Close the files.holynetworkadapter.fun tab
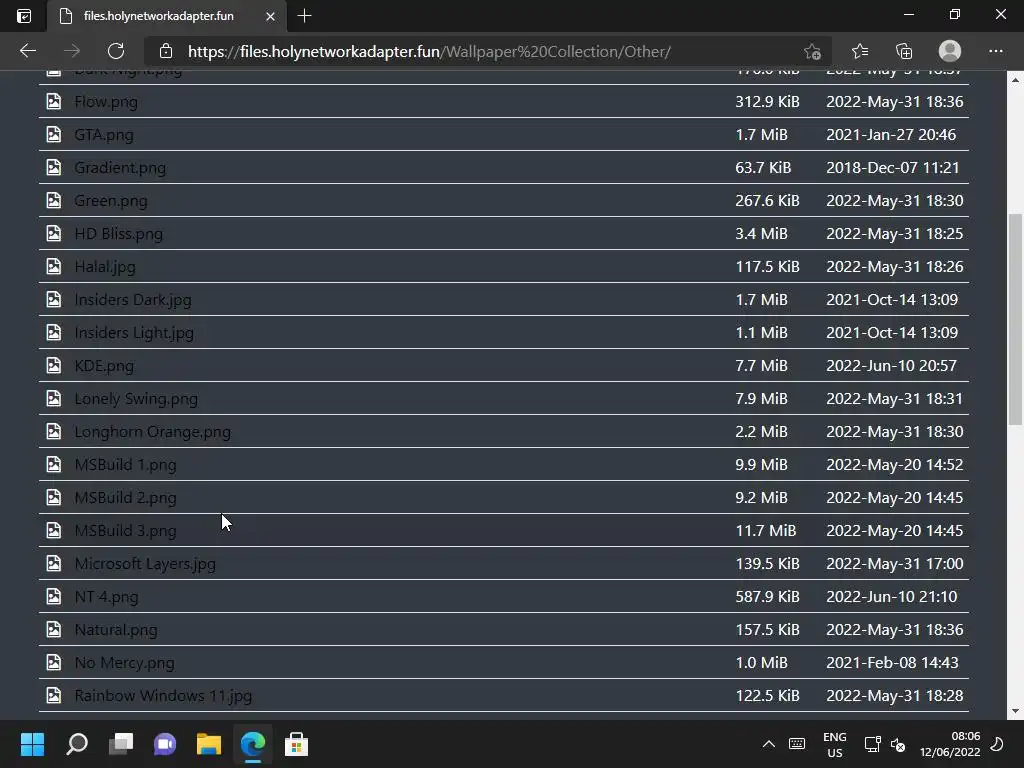The width and height of the screenshot is (1024, 768). (270, 16)
